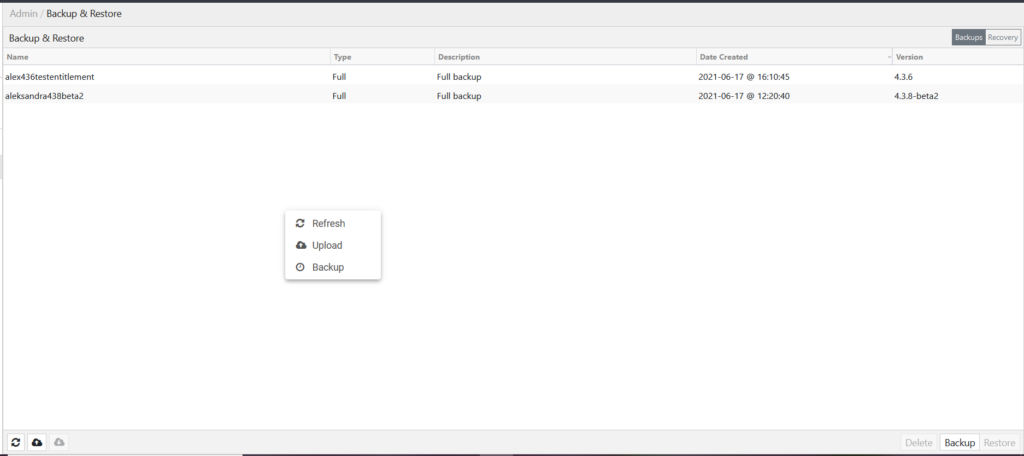Sort by the Date Created column header
This screenshot has width=1024, height=456.
794,57
